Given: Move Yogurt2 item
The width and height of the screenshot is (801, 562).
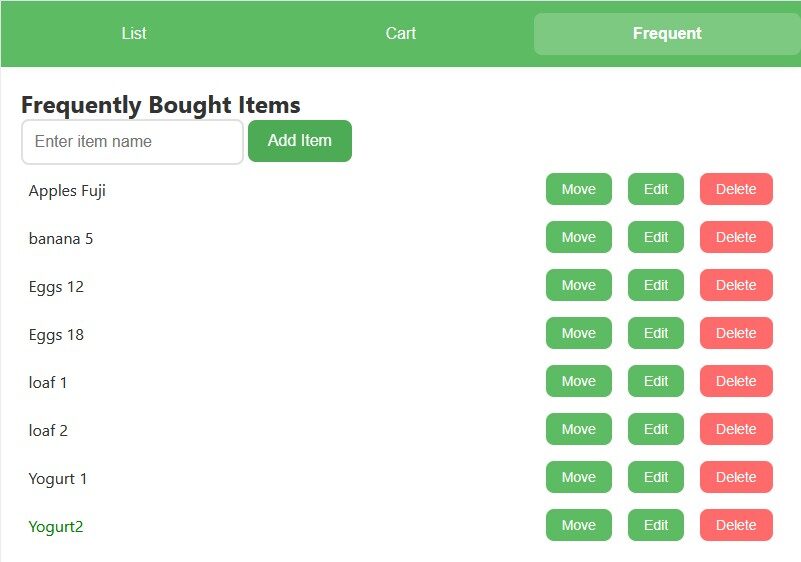Looking at the screenshot, I should [578, 525].
